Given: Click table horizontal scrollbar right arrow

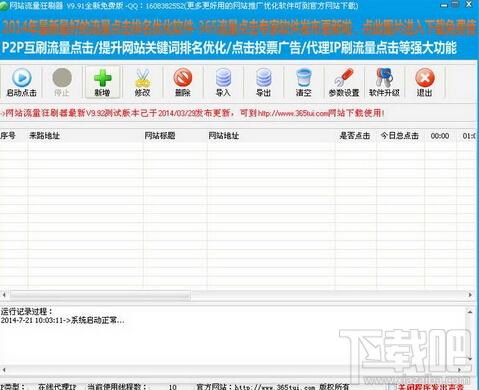Looking at the screenshot, I should point(470,295).
